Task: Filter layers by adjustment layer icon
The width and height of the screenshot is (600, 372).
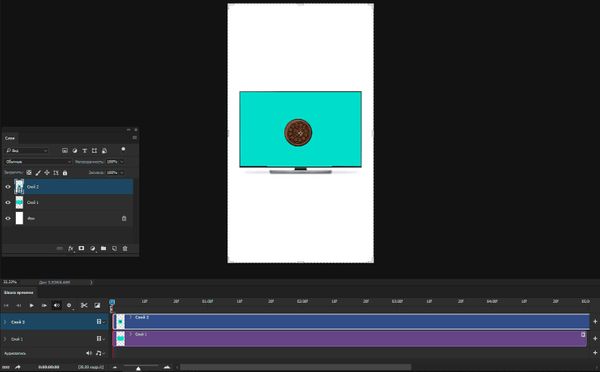Action: 75,151
